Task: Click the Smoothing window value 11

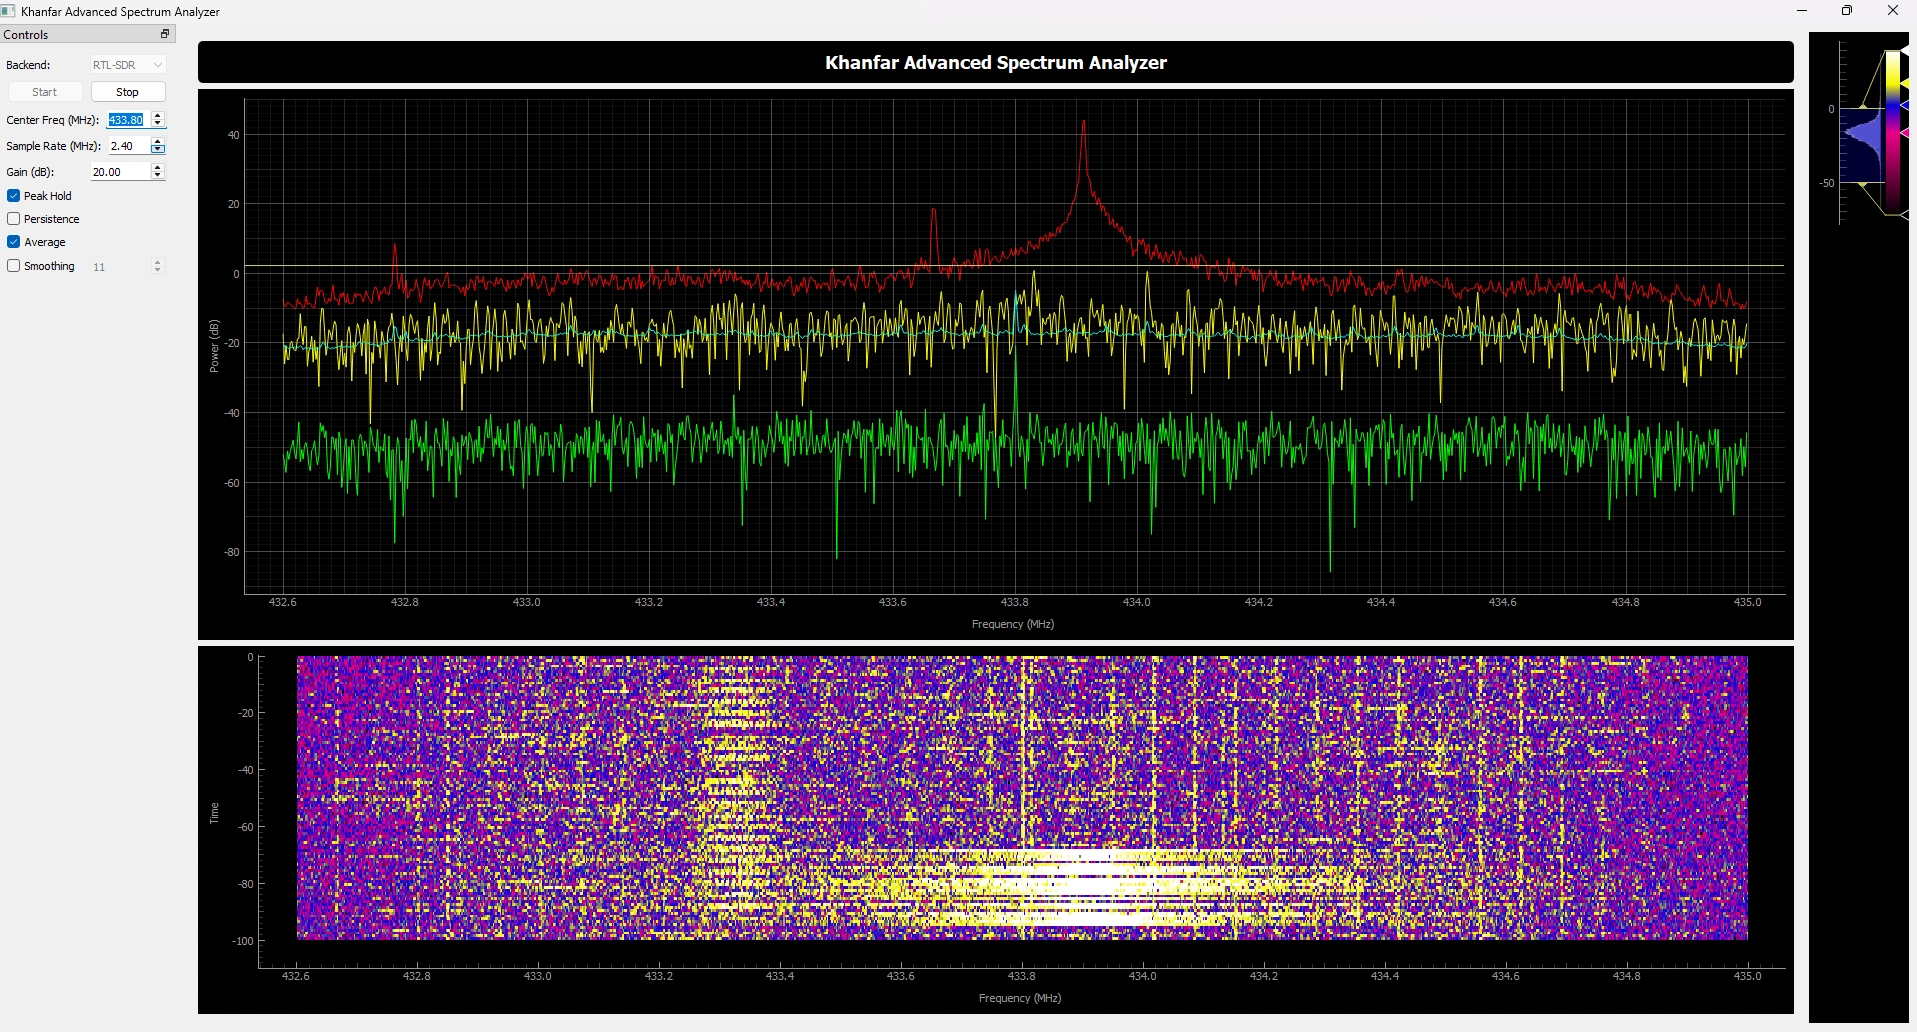Action: [119, 267]
